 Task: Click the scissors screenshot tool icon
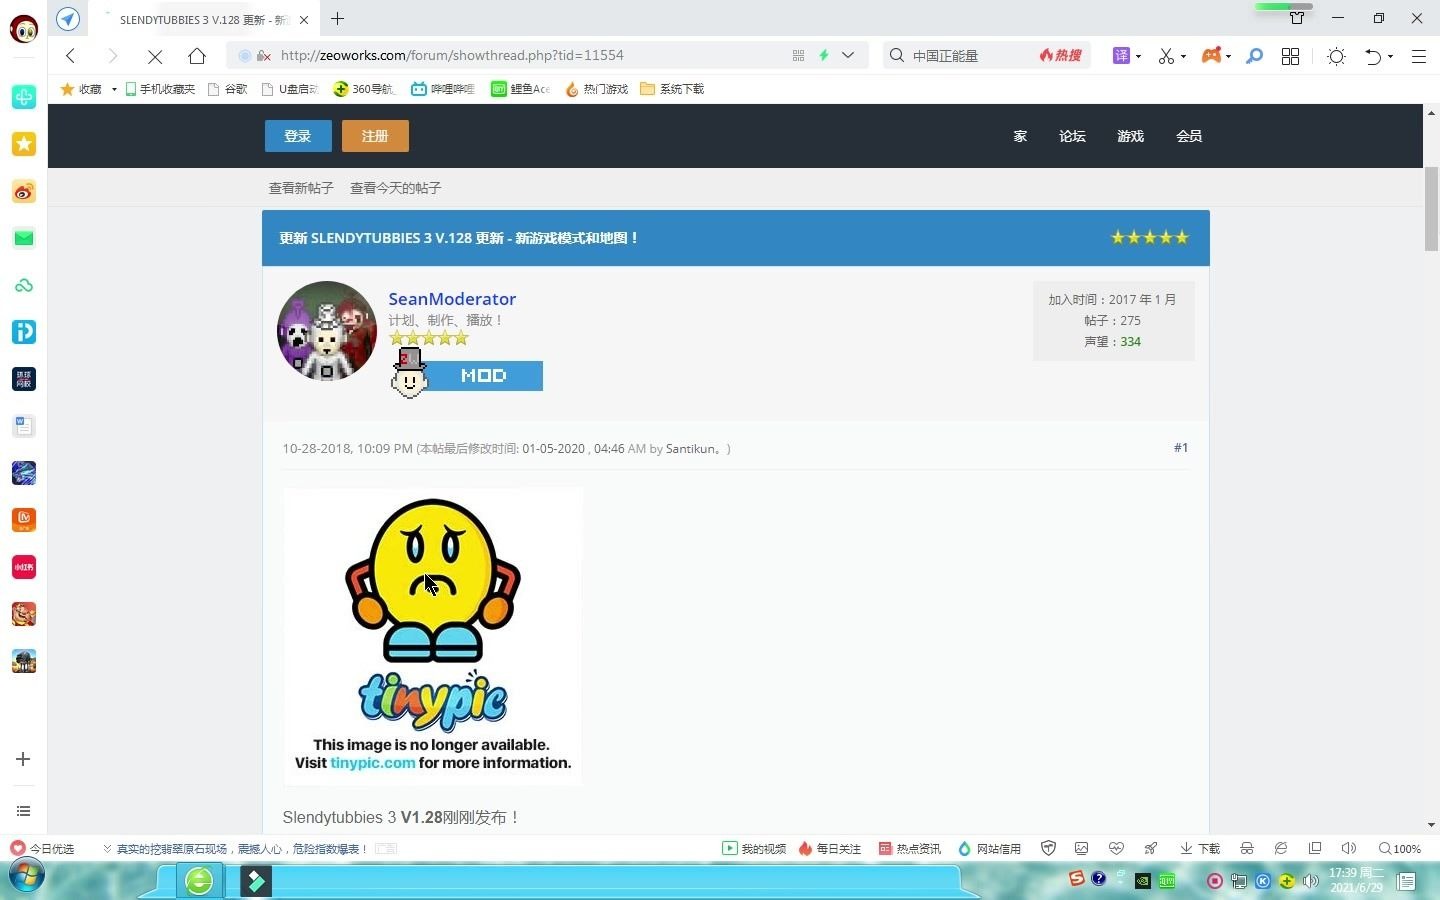click(1166, 56)
